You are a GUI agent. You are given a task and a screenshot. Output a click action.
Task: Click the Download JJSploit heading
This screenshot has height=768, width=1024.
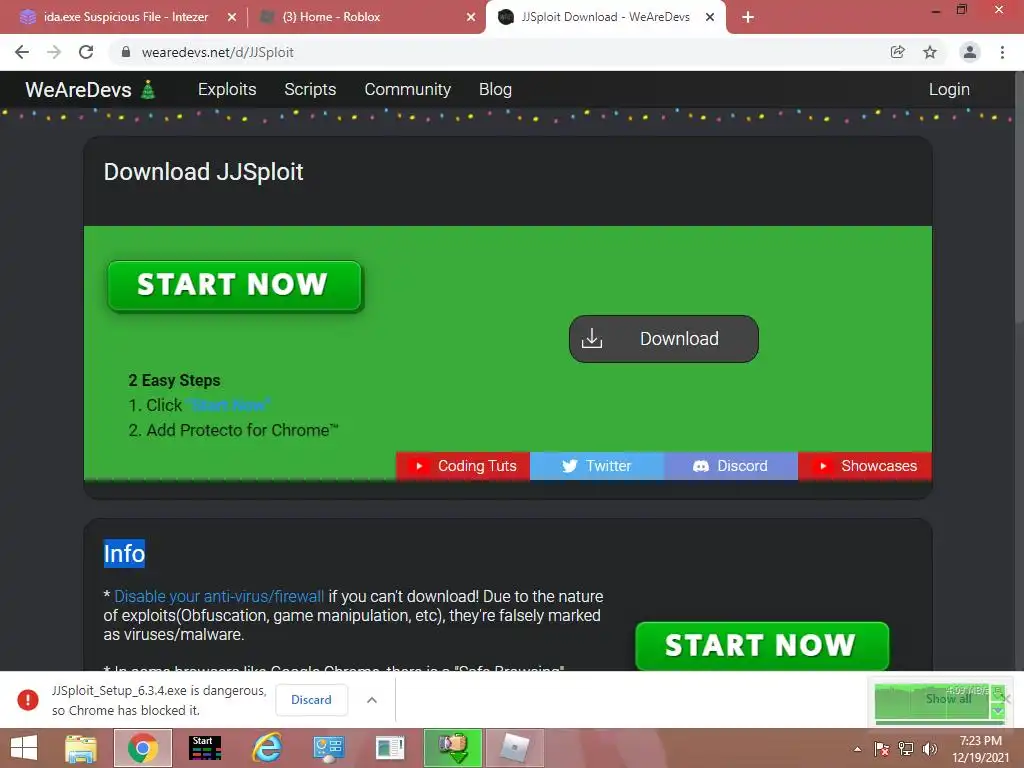(x=203, y=172)
